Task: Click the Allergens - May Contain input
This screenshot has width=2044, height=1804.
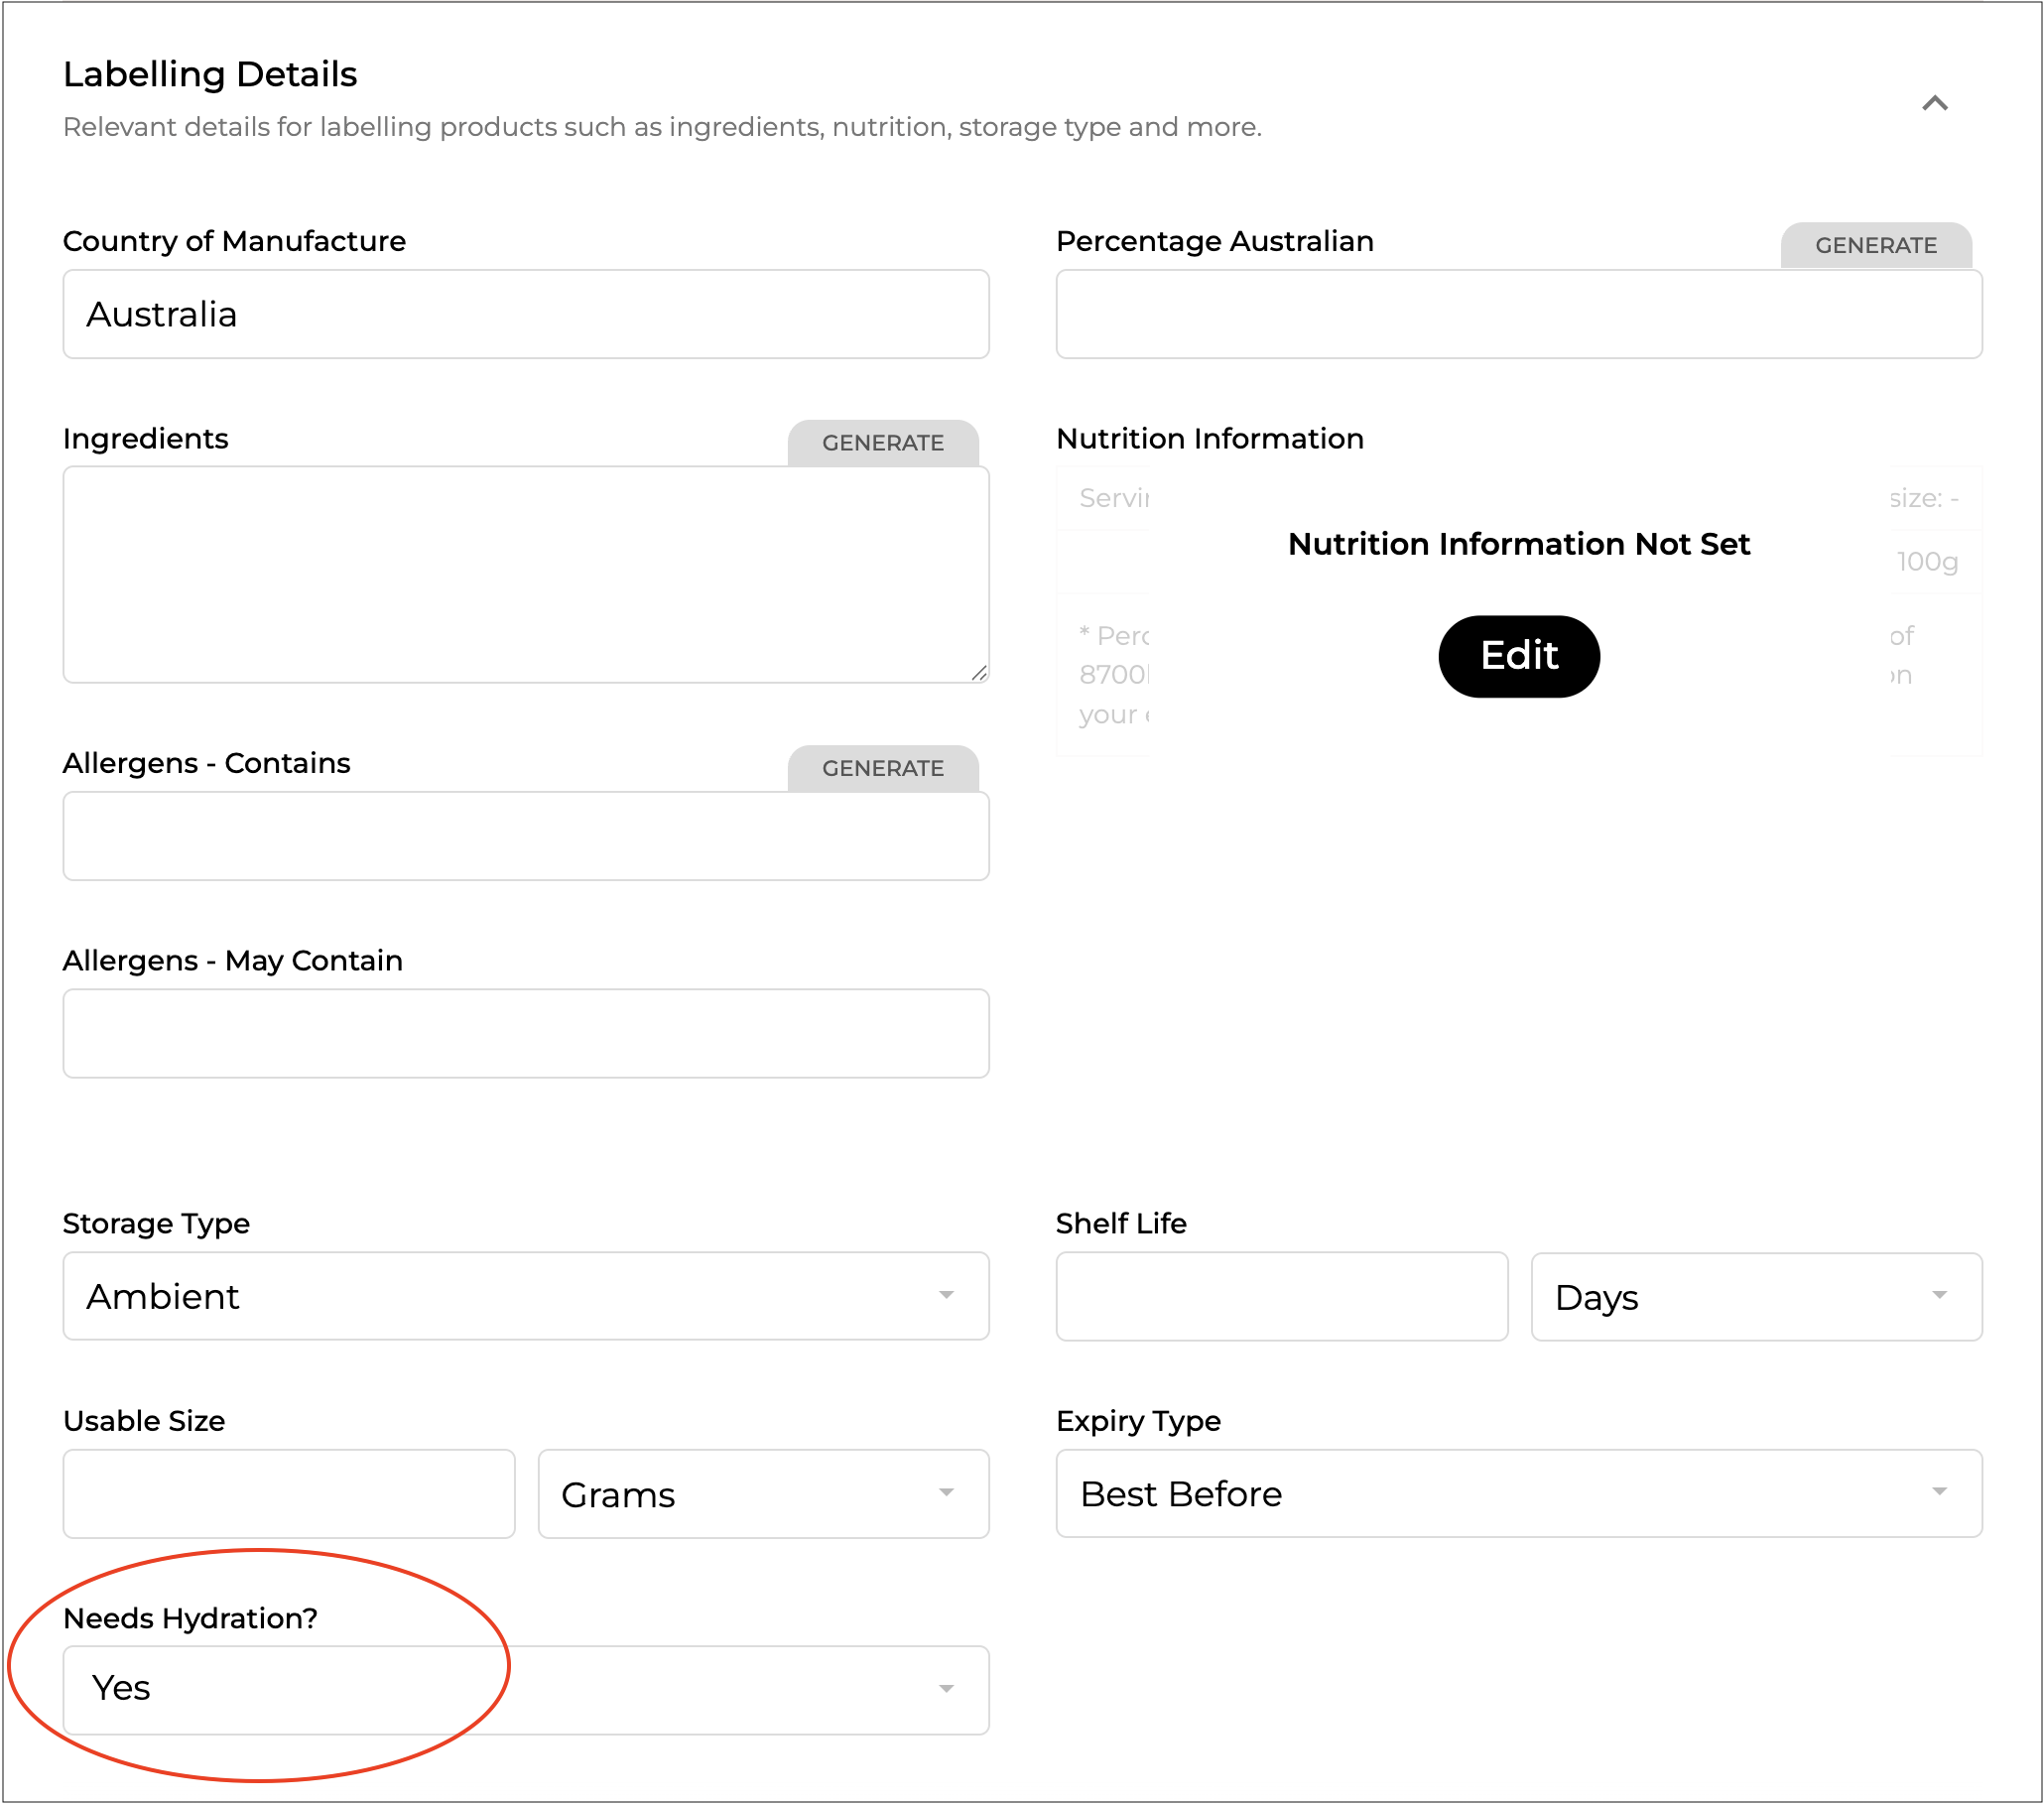Action: click(525, 1033)
